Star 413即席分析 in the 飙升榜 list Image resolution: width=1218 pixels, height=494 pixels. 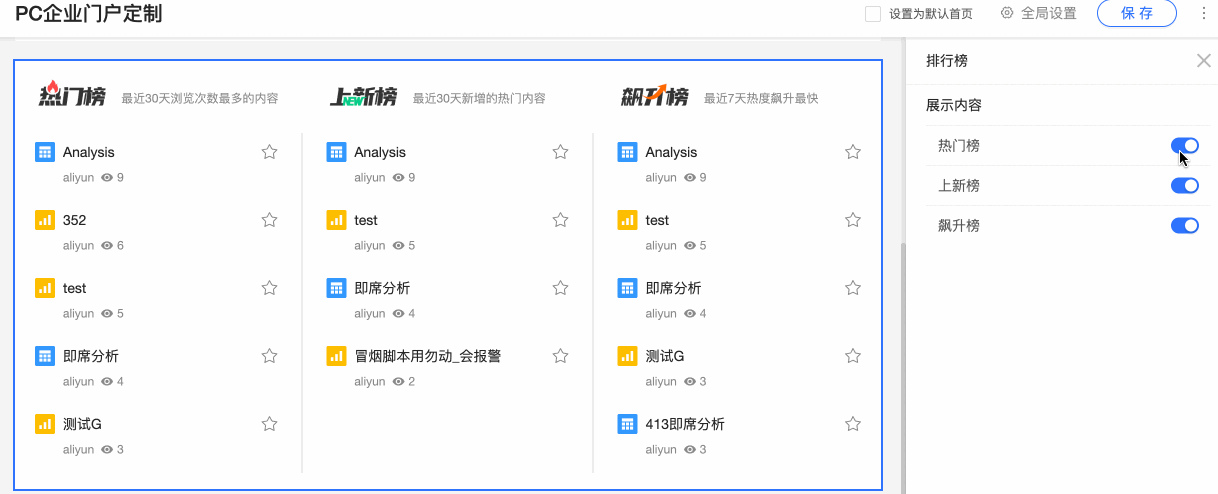tap(852, 424)
